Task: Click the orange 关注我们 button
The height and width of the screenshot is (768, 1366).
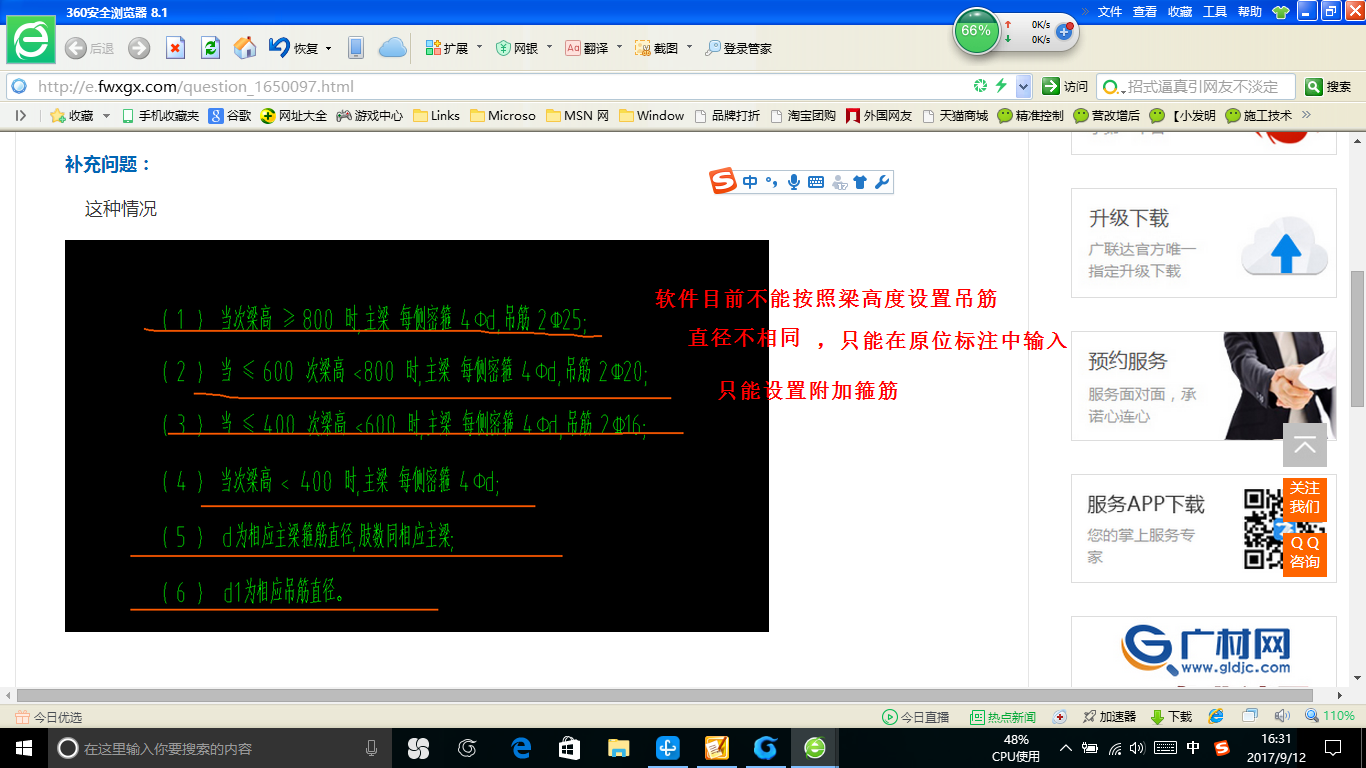Action: pyautogui.click(x=1305, y=498)
